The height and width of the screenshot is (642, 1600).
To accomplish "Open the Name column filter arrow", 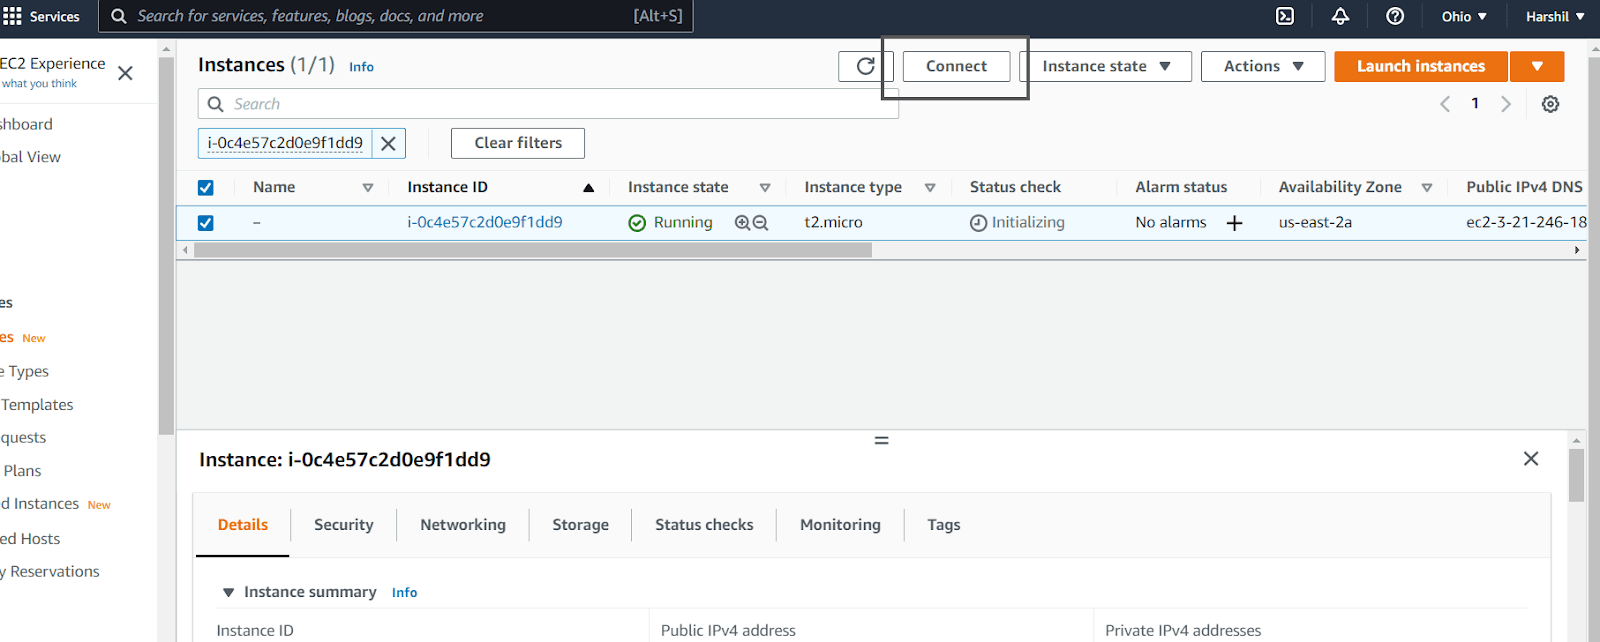I will point(368,188).
